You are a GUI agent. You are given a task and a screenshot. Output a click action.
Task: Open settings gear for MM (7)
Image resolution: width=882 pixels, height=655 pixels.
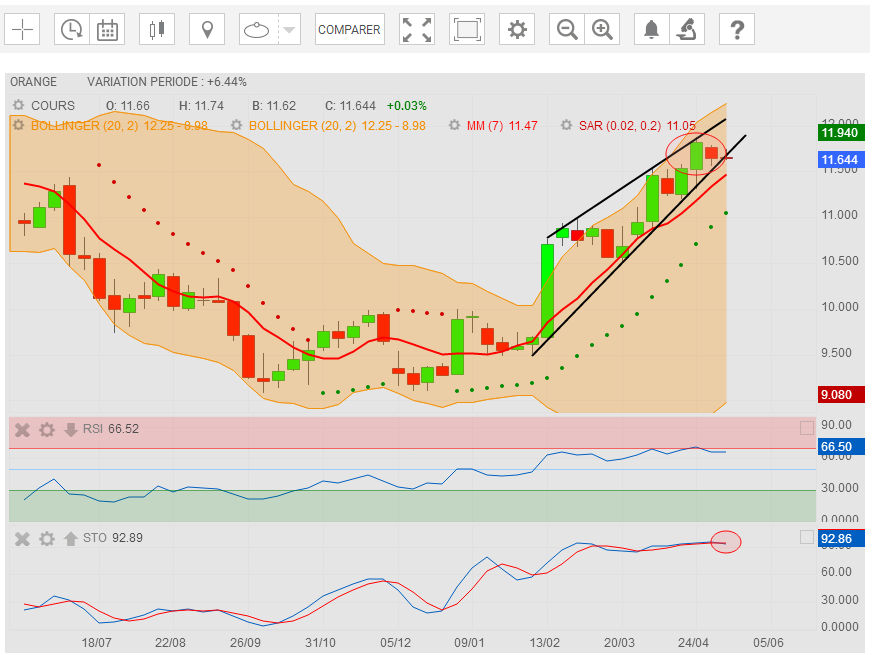click(x=456, y=125)
